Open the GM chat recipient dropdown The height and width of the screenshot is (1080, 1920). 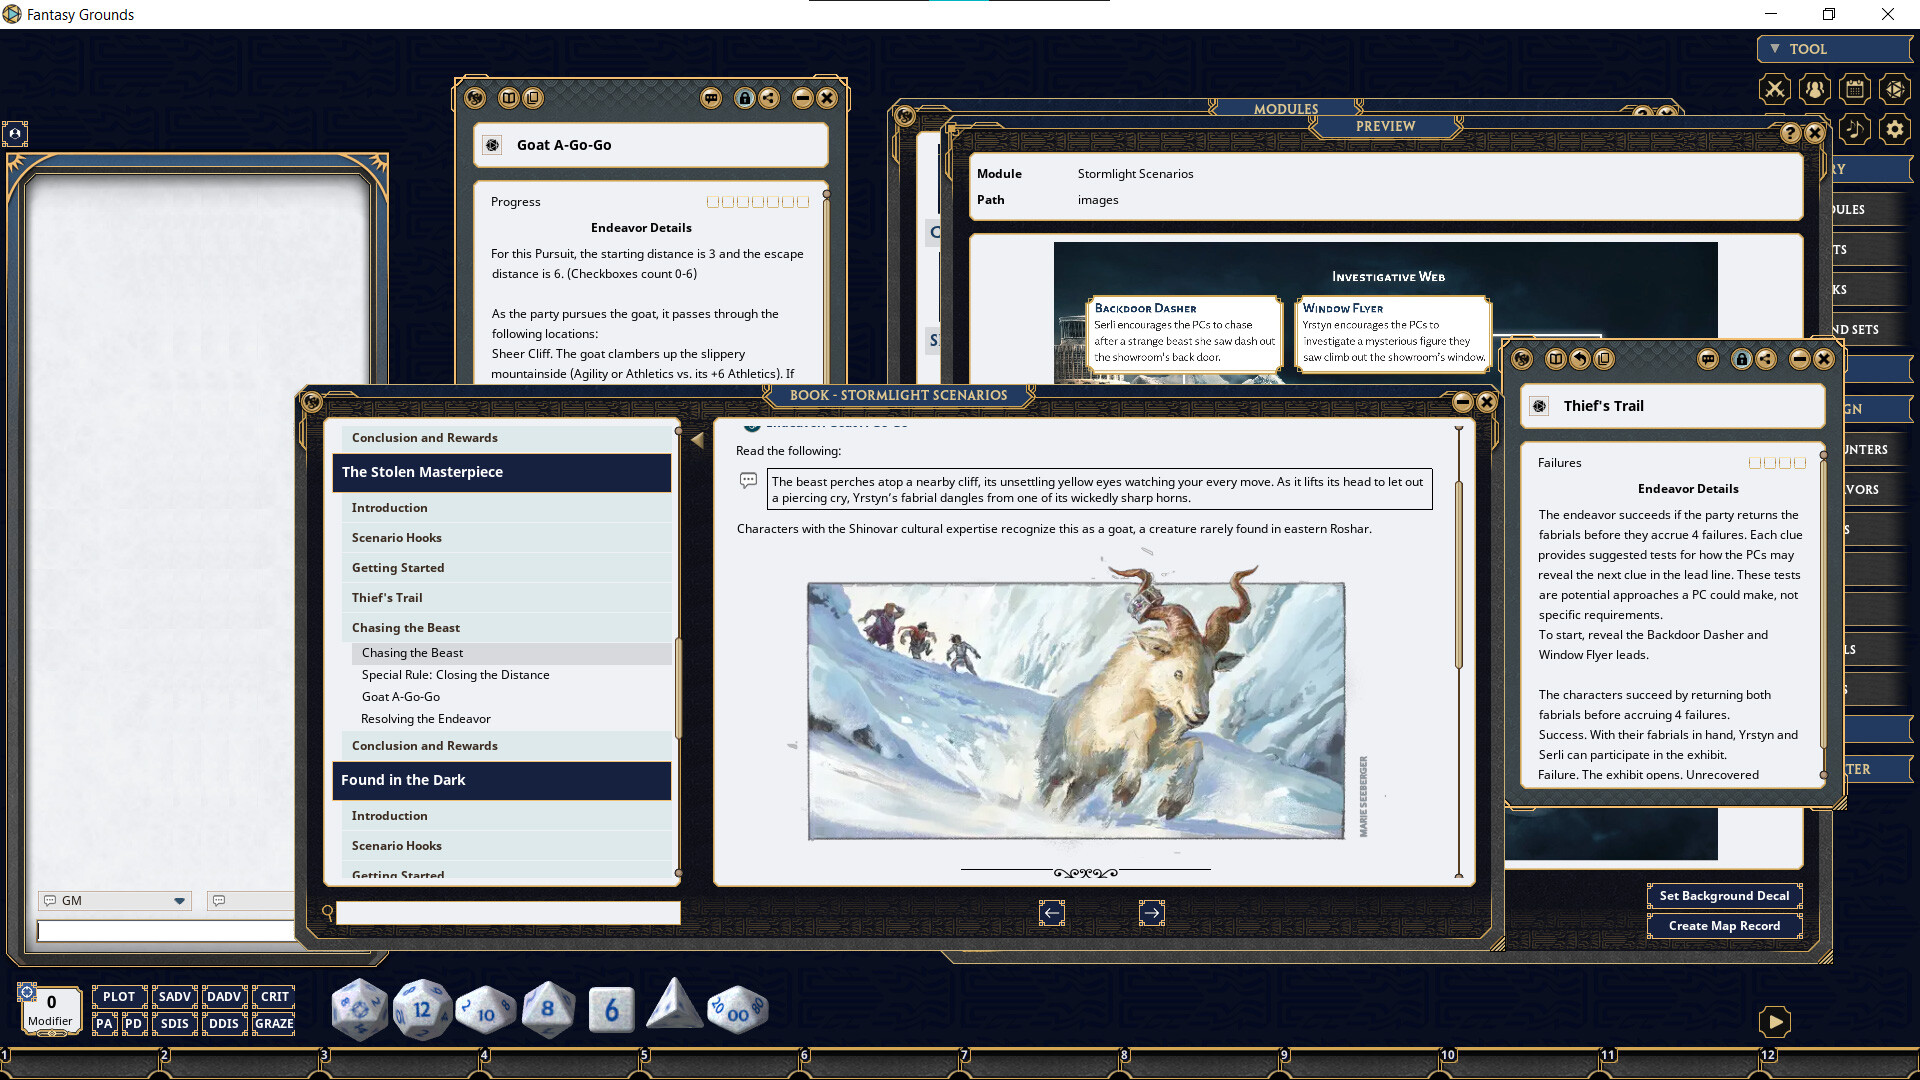pyautogui.click(x=180, y=900)
